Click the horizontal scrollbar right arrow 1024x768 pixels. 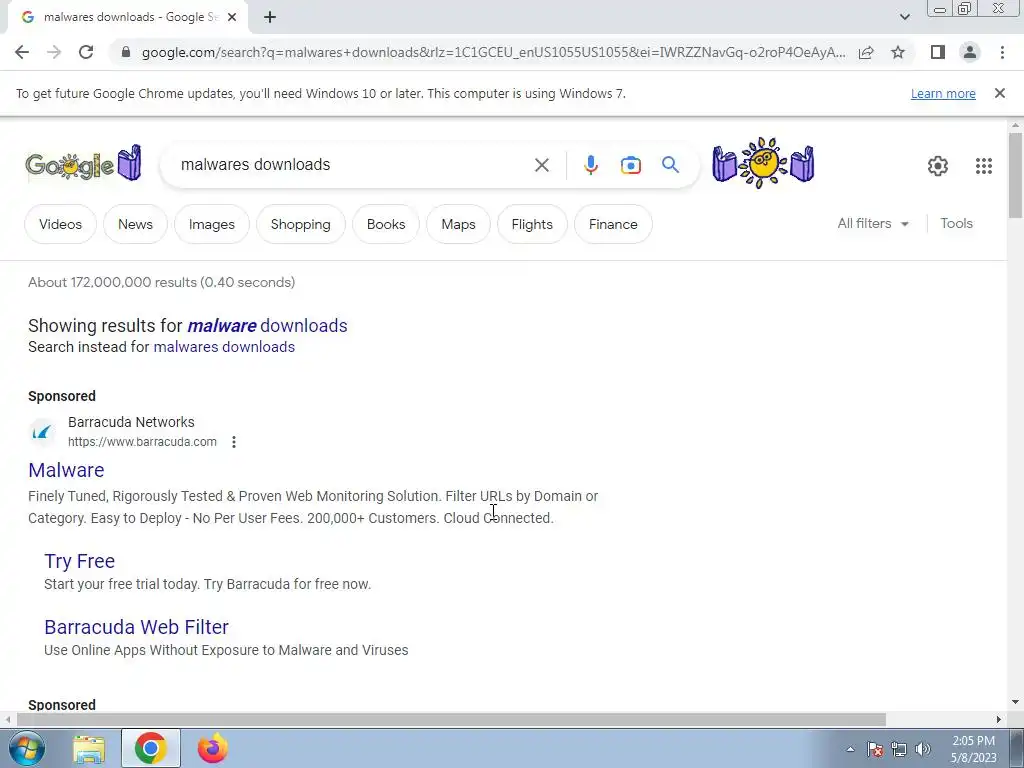point(999,720)
